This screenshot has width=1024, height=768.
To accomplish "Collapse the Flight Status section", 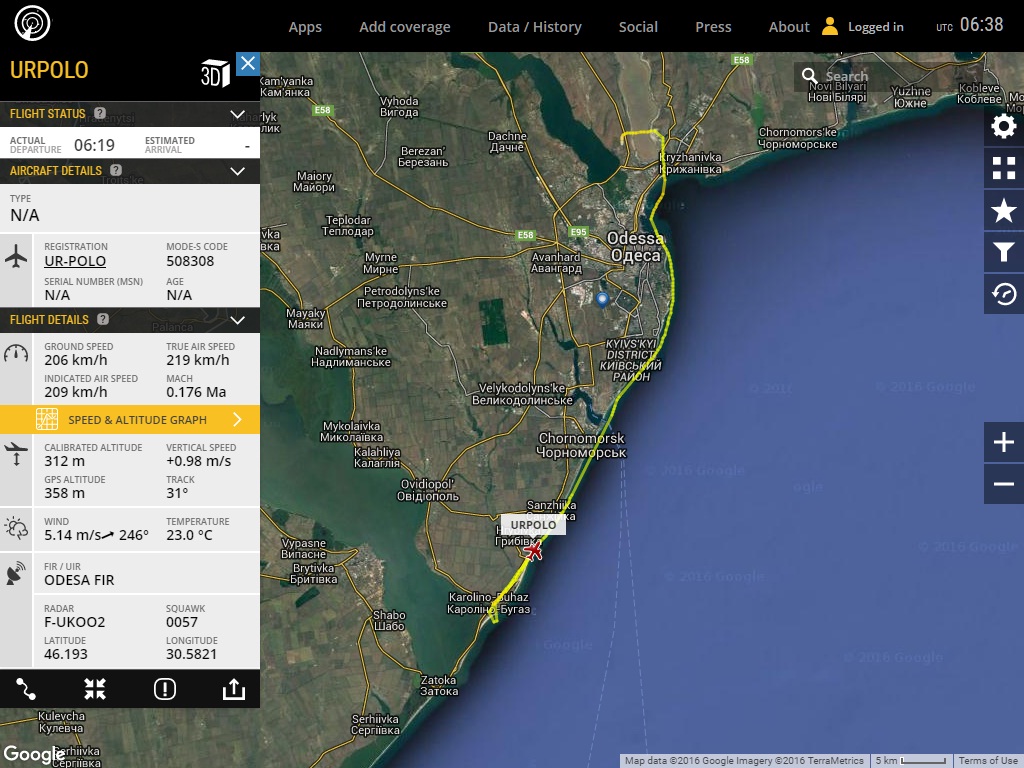I will pos(237,114).
